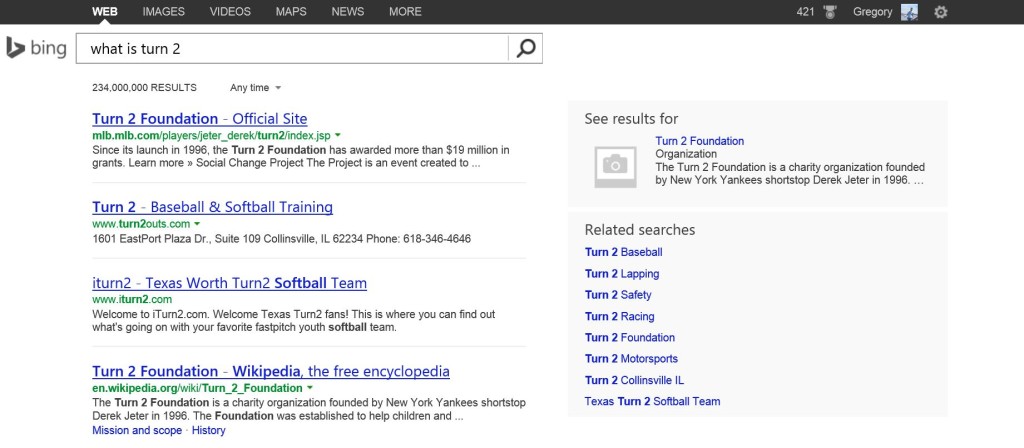Screen dimensions: 1024x448
Task: Click the Bing logo
Action: click(x=37, y=48)
